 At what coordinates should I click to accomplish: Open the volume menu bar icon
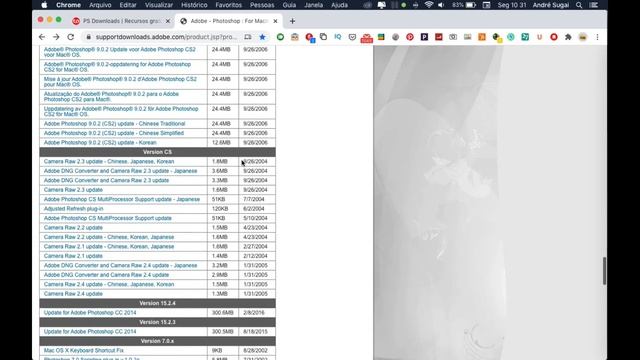click(x=441, y=5)
